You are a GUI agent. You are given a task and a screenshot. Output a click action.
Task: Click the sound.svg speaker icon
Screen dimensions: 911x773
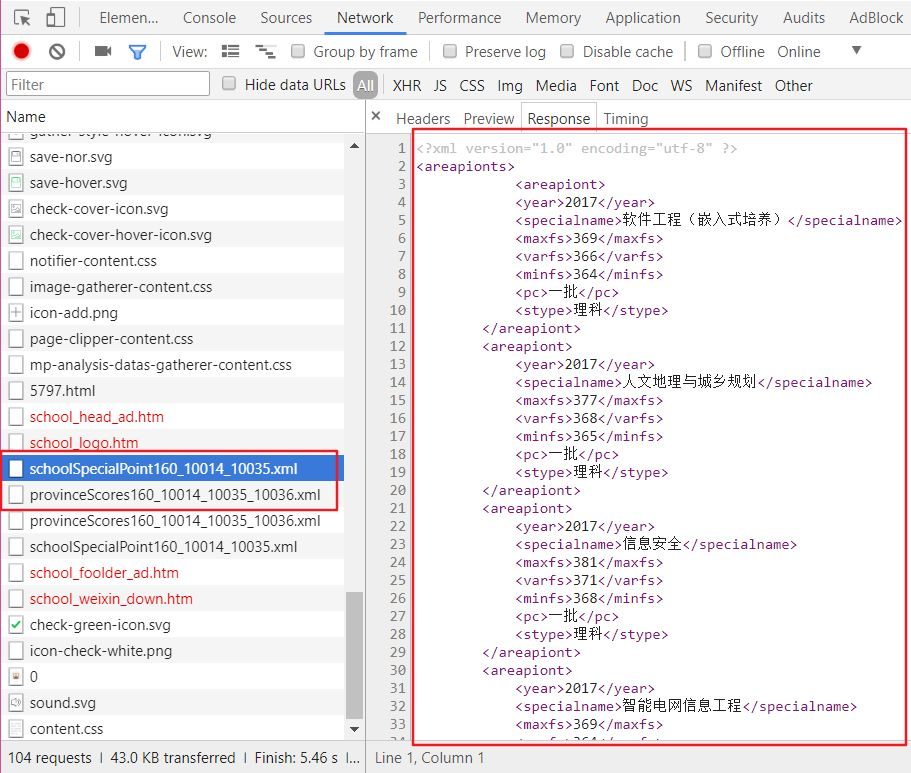pos(16,703)
